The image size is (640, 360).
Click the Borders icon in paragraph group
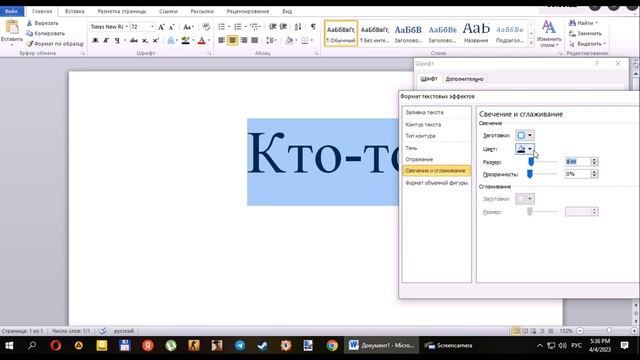(x=304, y=40)
